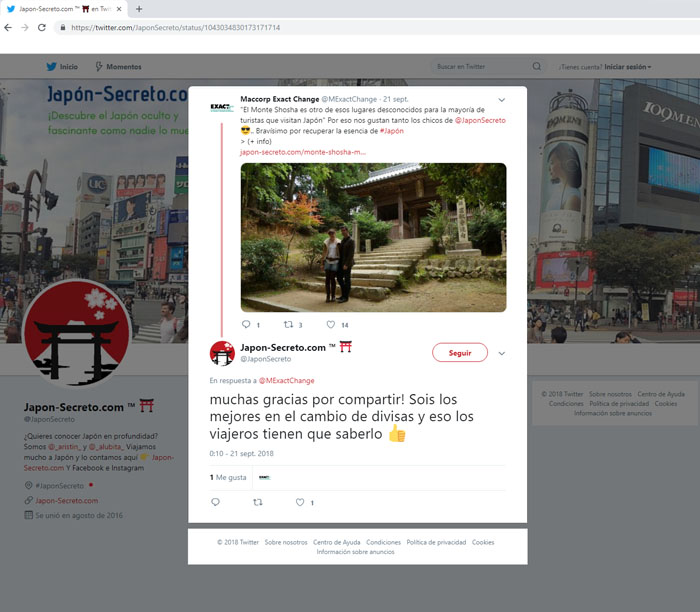700x612 pixels.
Task: View the 1 Me gusta list
Action: pos(228,478)
